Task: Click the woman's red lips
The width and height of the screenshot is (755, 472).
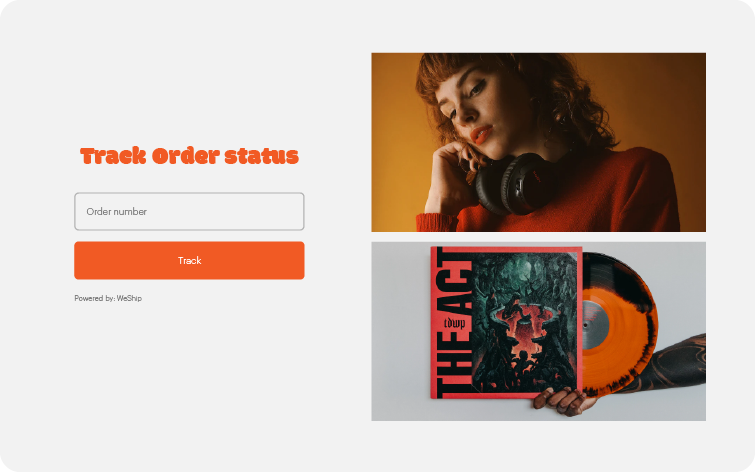Action: 481,134
